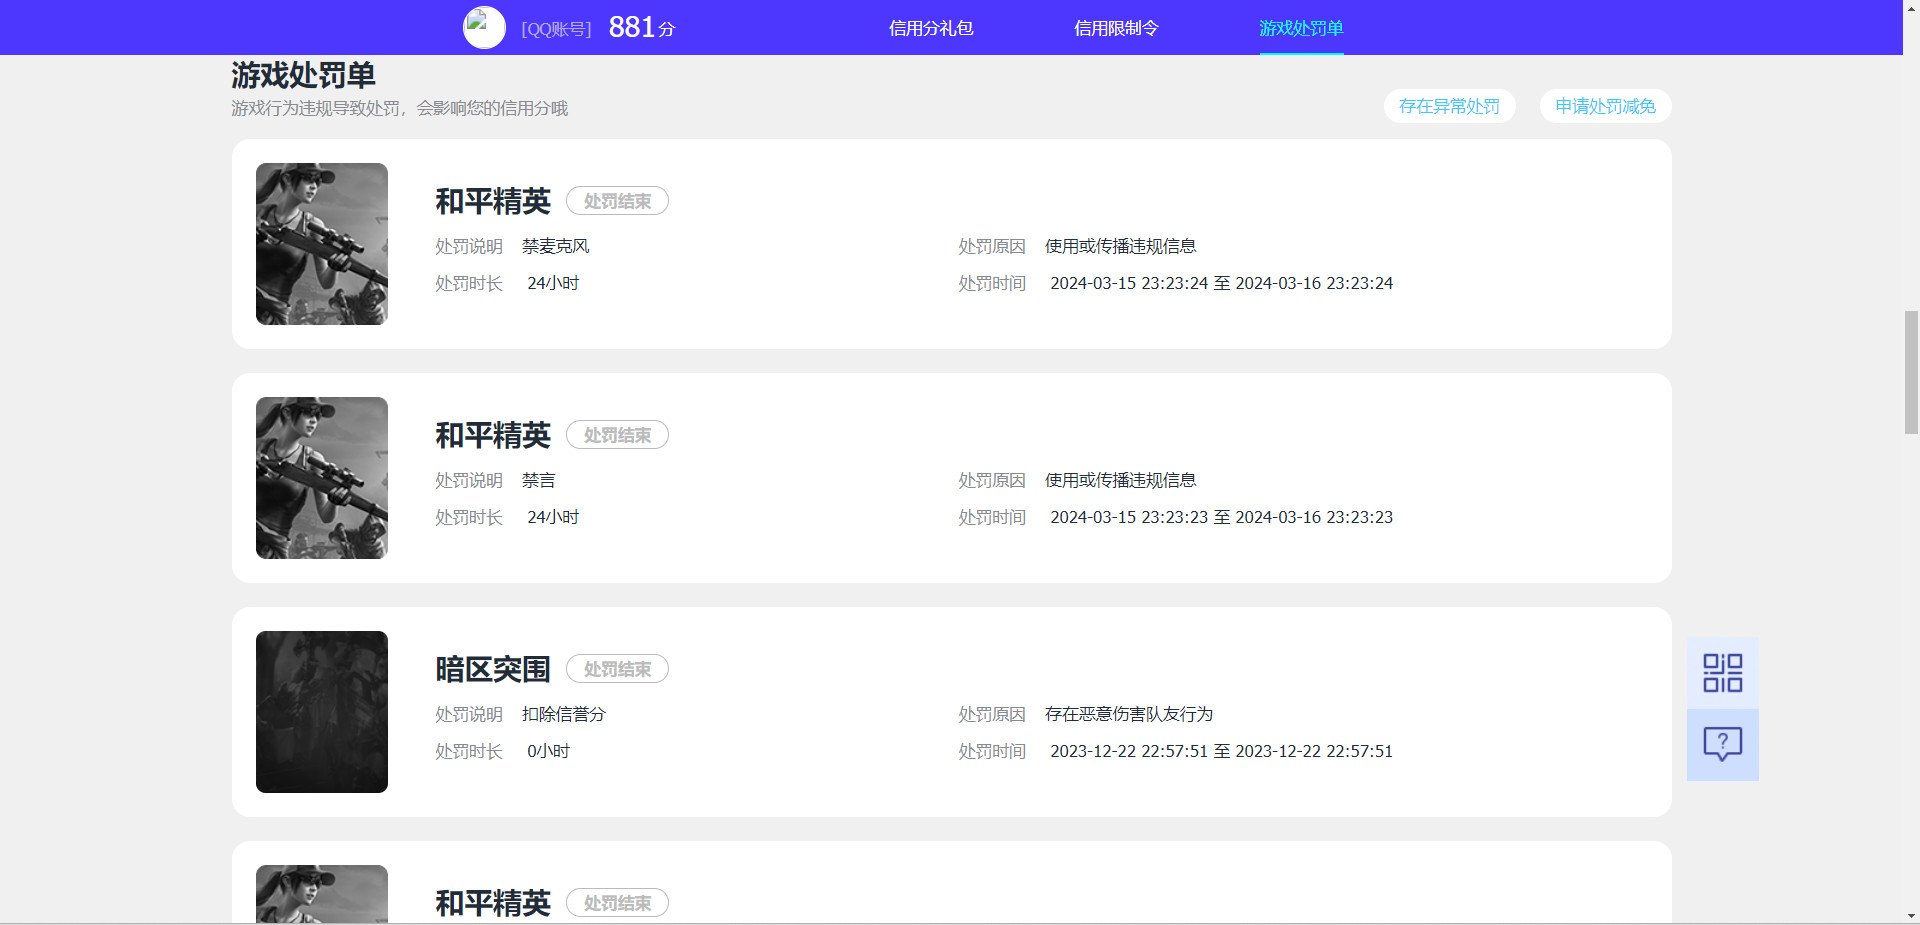Viewport: 1920px width, 925px height.
Task: Click the 禁言 penalty description
Action: coord(539,480)
